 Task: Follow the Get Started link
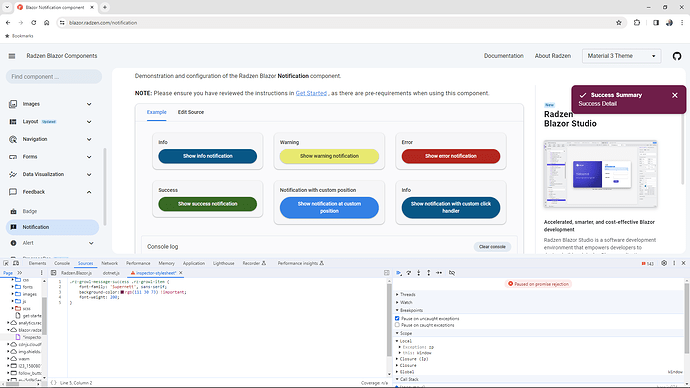pyautogui.click(x=311, y=93)
